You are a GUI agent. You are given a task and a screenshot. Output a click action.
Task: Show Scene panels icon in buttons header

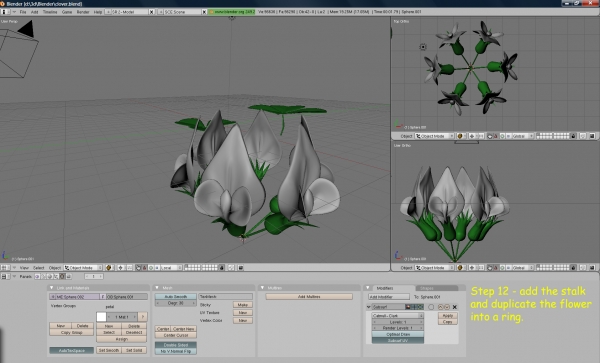pyautogui.click(x=68, y=276)
